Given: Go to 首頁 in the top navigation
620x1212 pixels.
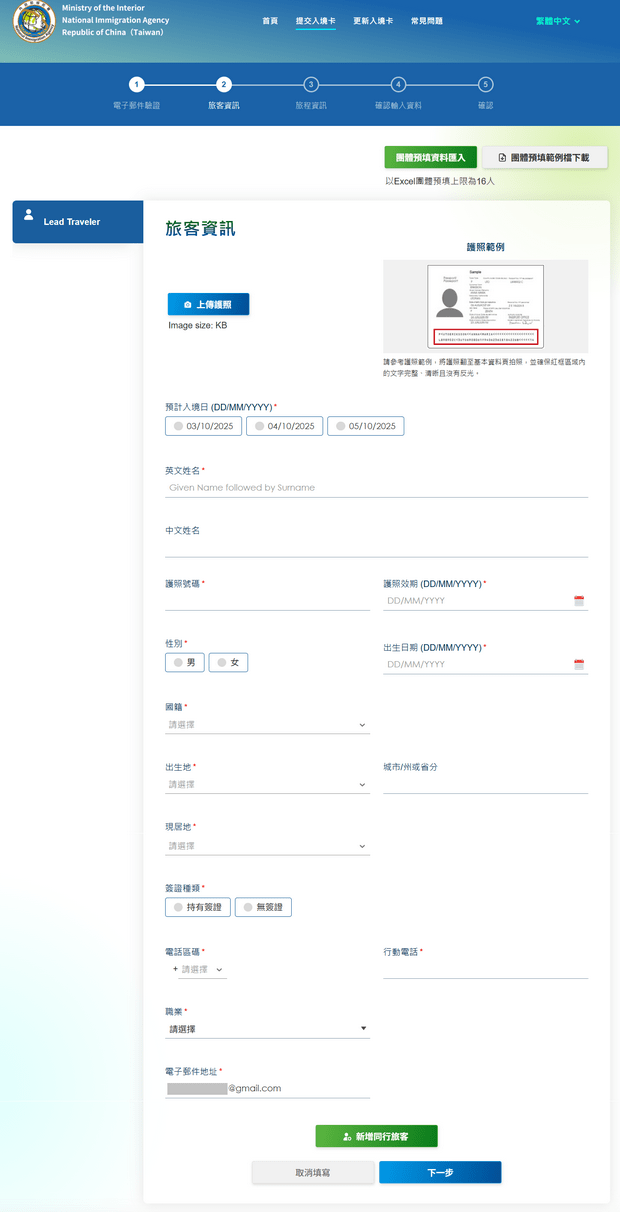Looking at the screenshot, I should 270,21.
